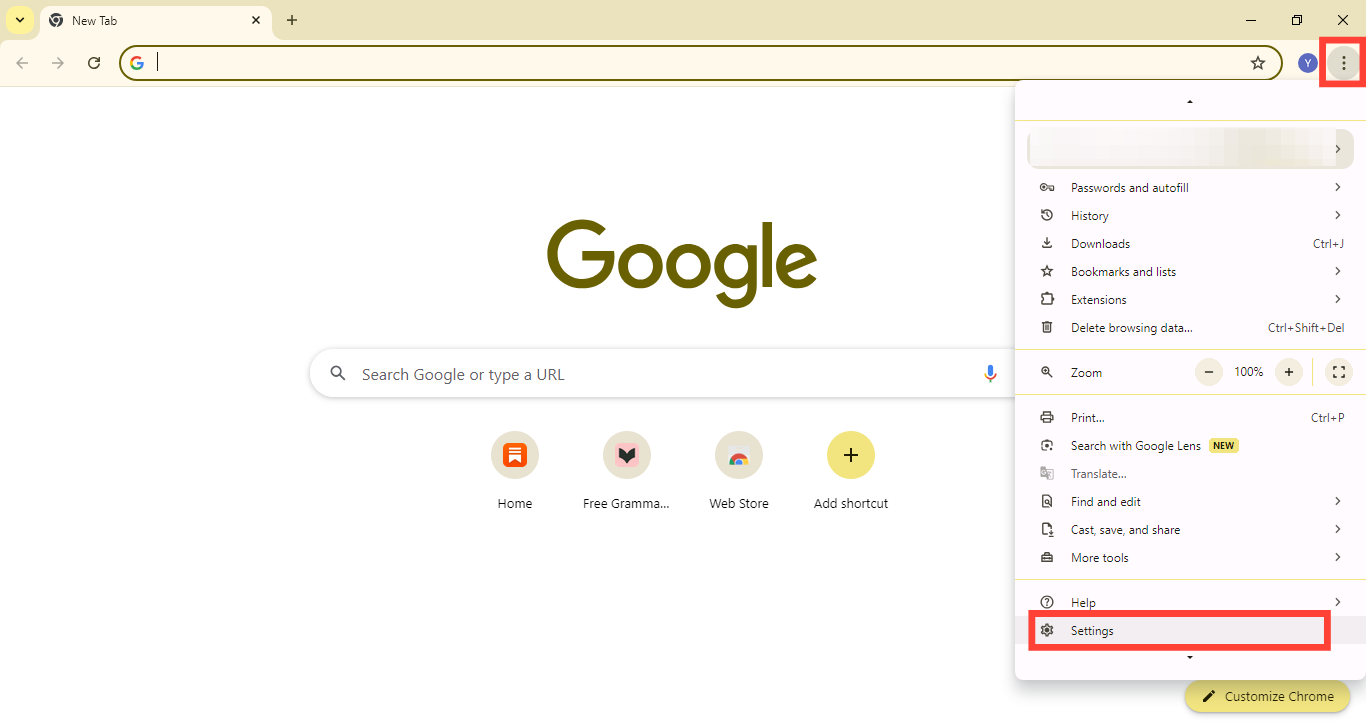Minimize the Chrome window
The height and width of the screenshot is (728, 1366).
[1251, 20]
